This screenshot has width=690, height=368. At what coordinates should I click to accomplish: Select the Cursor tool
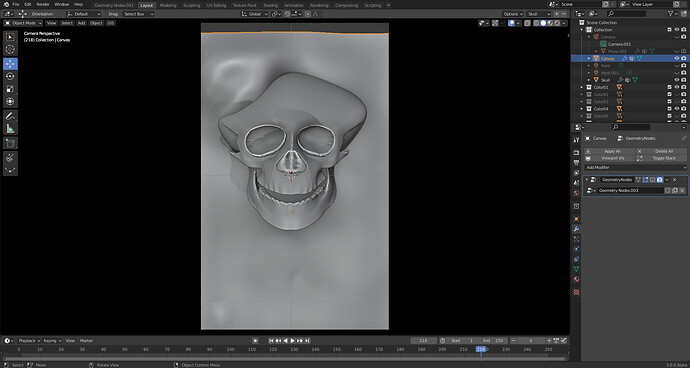[x=11, y=50]
